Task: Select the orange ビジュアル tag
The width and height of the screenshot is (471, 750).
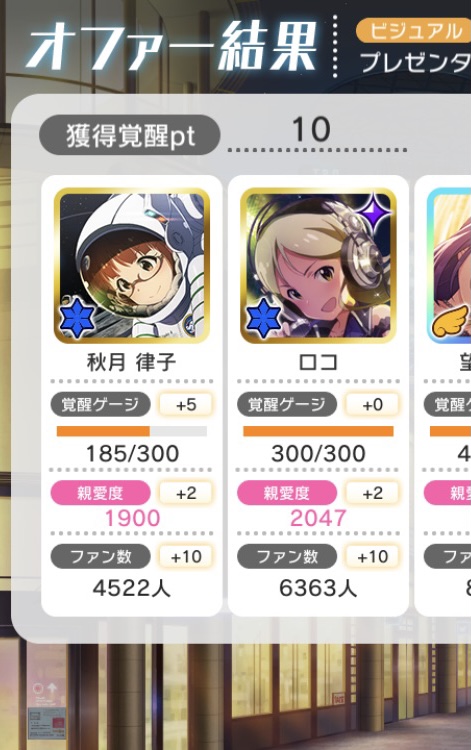Action: [x=414, y=31]
